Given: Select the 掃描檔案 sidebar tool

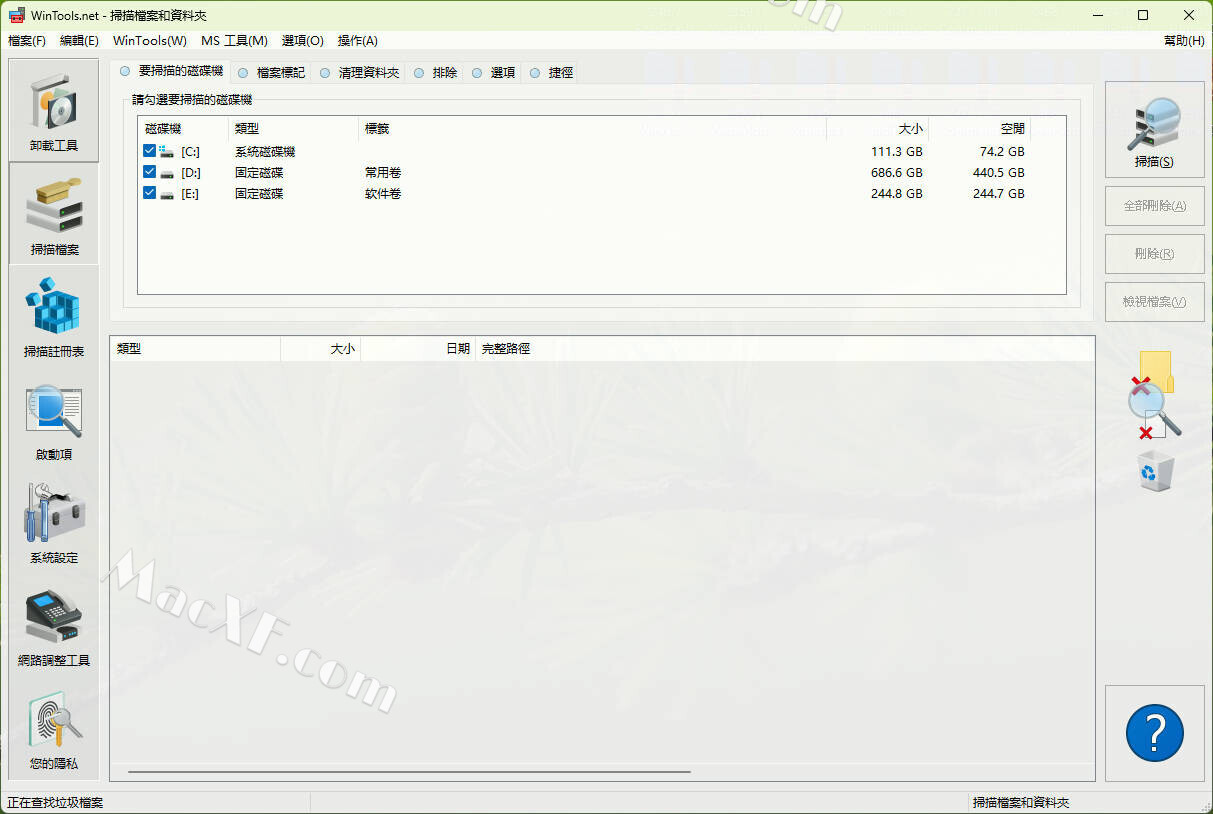Looking at the screenshot, I should point(54,214).
